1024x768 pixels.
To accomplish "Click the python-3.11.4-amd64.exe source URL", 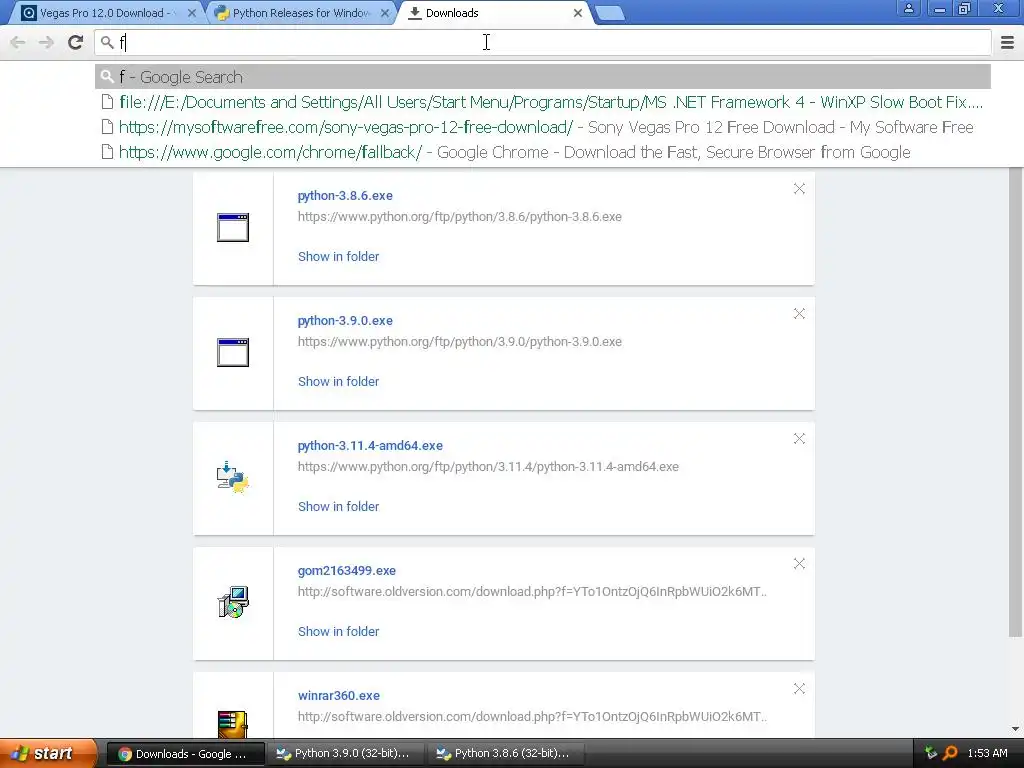I will point(488,467).
